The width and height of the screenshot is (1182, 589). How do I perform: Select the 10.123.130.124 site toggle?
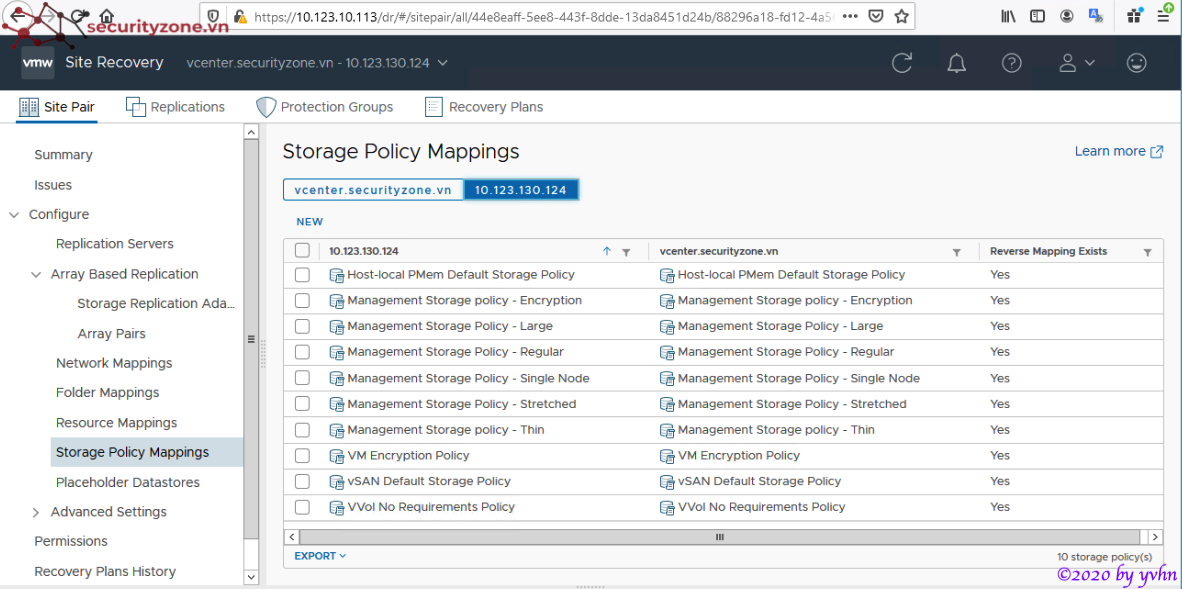pos(521,190)
